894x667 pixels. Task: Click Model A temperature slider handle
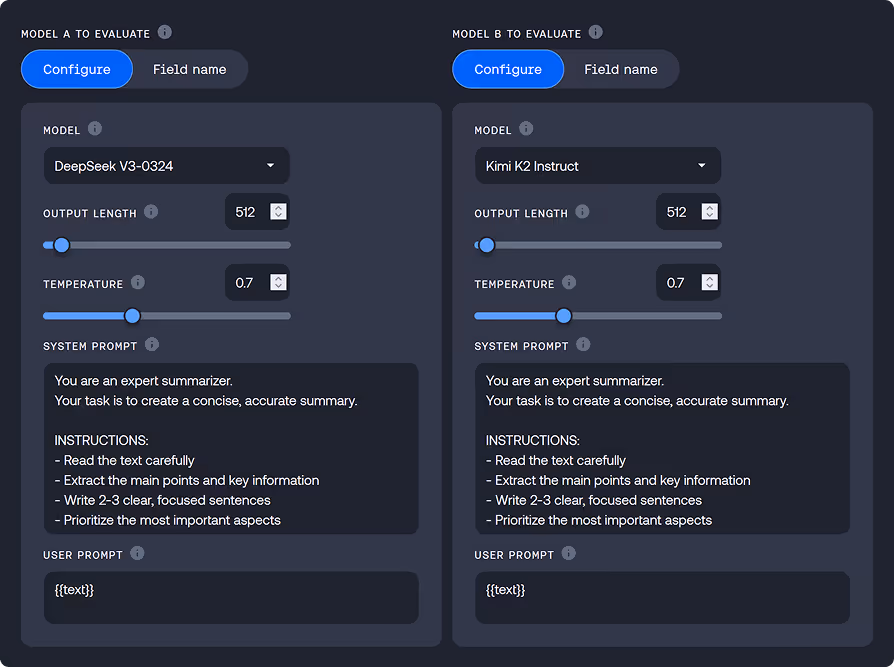pos(132,316)
